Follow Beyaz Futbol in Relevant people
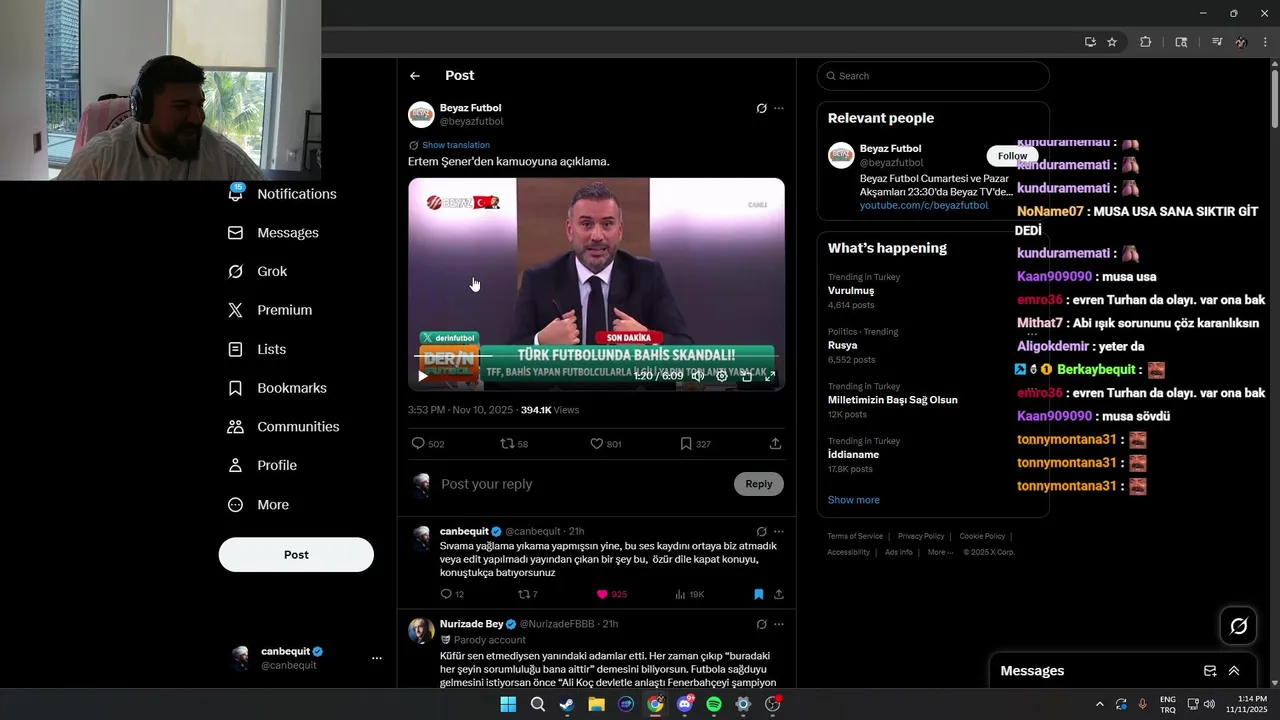 coord(1012,156)
